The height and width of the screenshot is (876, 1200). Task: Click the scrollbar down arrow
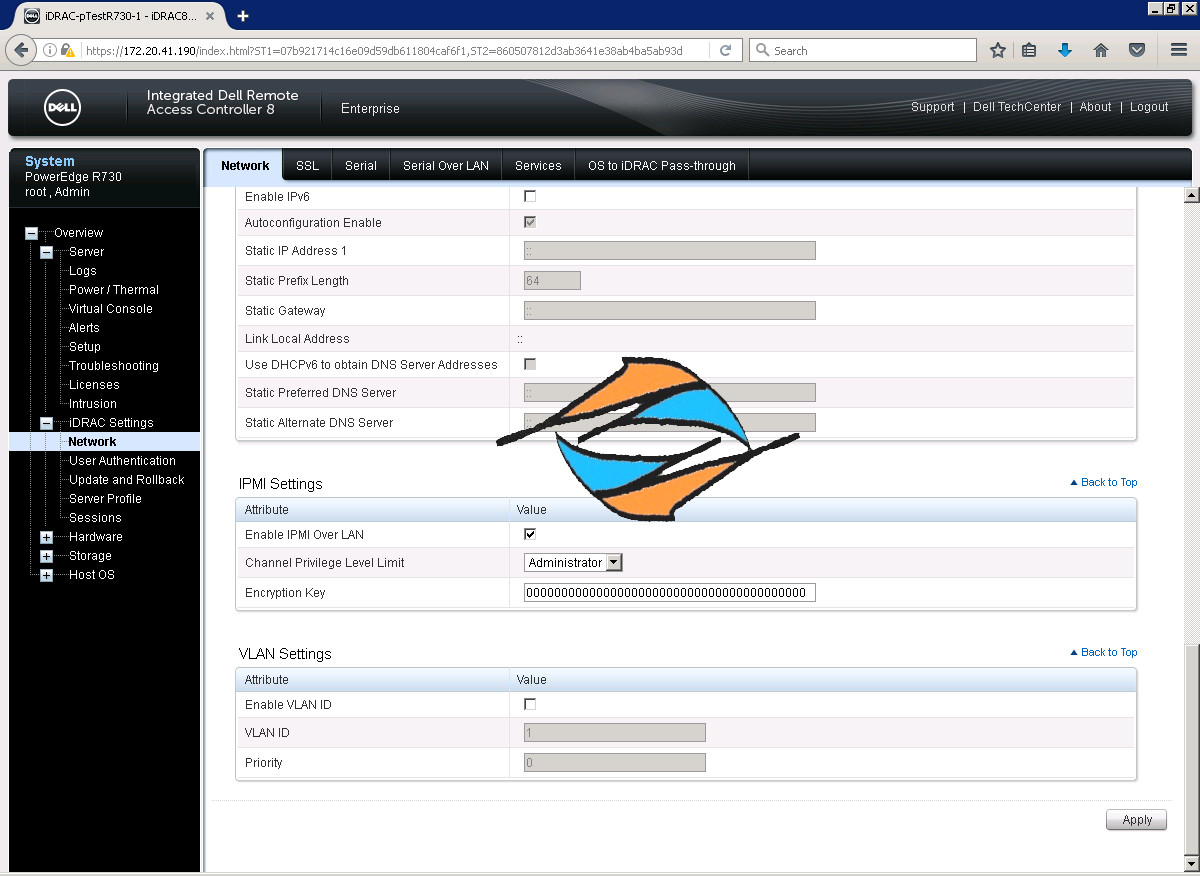(x=1191, y=864)
